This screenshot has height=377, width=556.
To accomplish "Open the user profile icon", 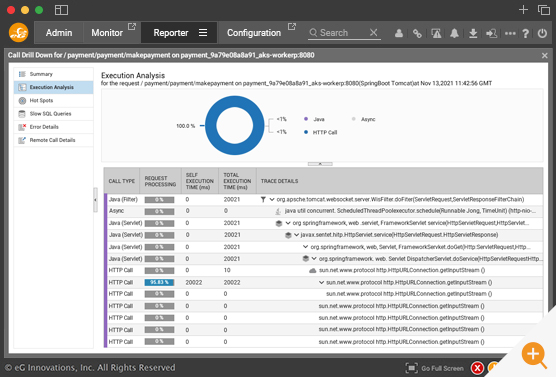I will 399,33.
